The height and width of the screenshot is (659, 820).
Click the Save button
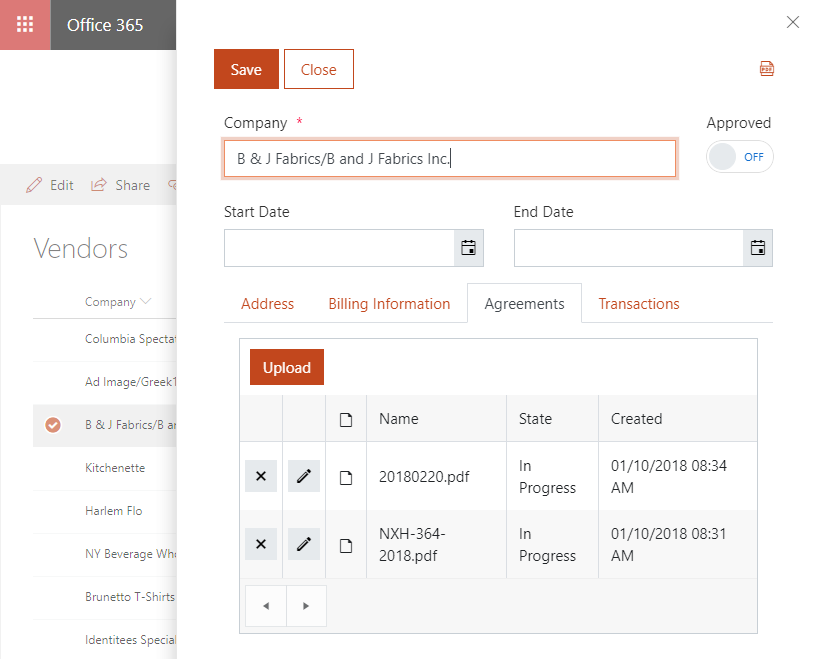[246, 69]
